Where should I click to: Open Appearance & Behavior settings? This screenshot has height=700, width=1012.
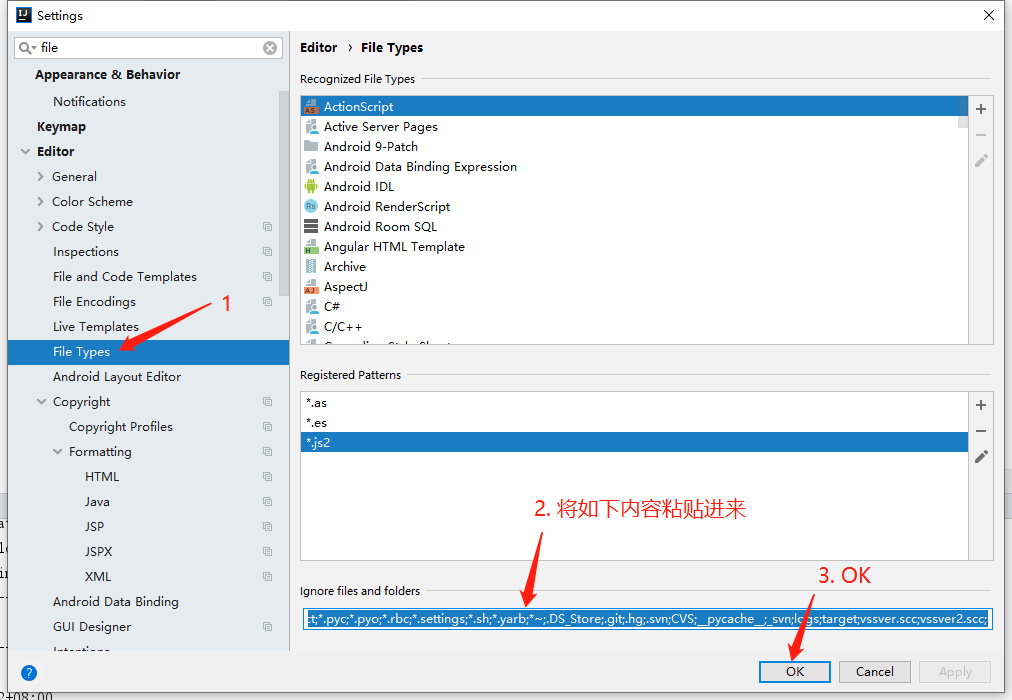(x=107, y=75)
